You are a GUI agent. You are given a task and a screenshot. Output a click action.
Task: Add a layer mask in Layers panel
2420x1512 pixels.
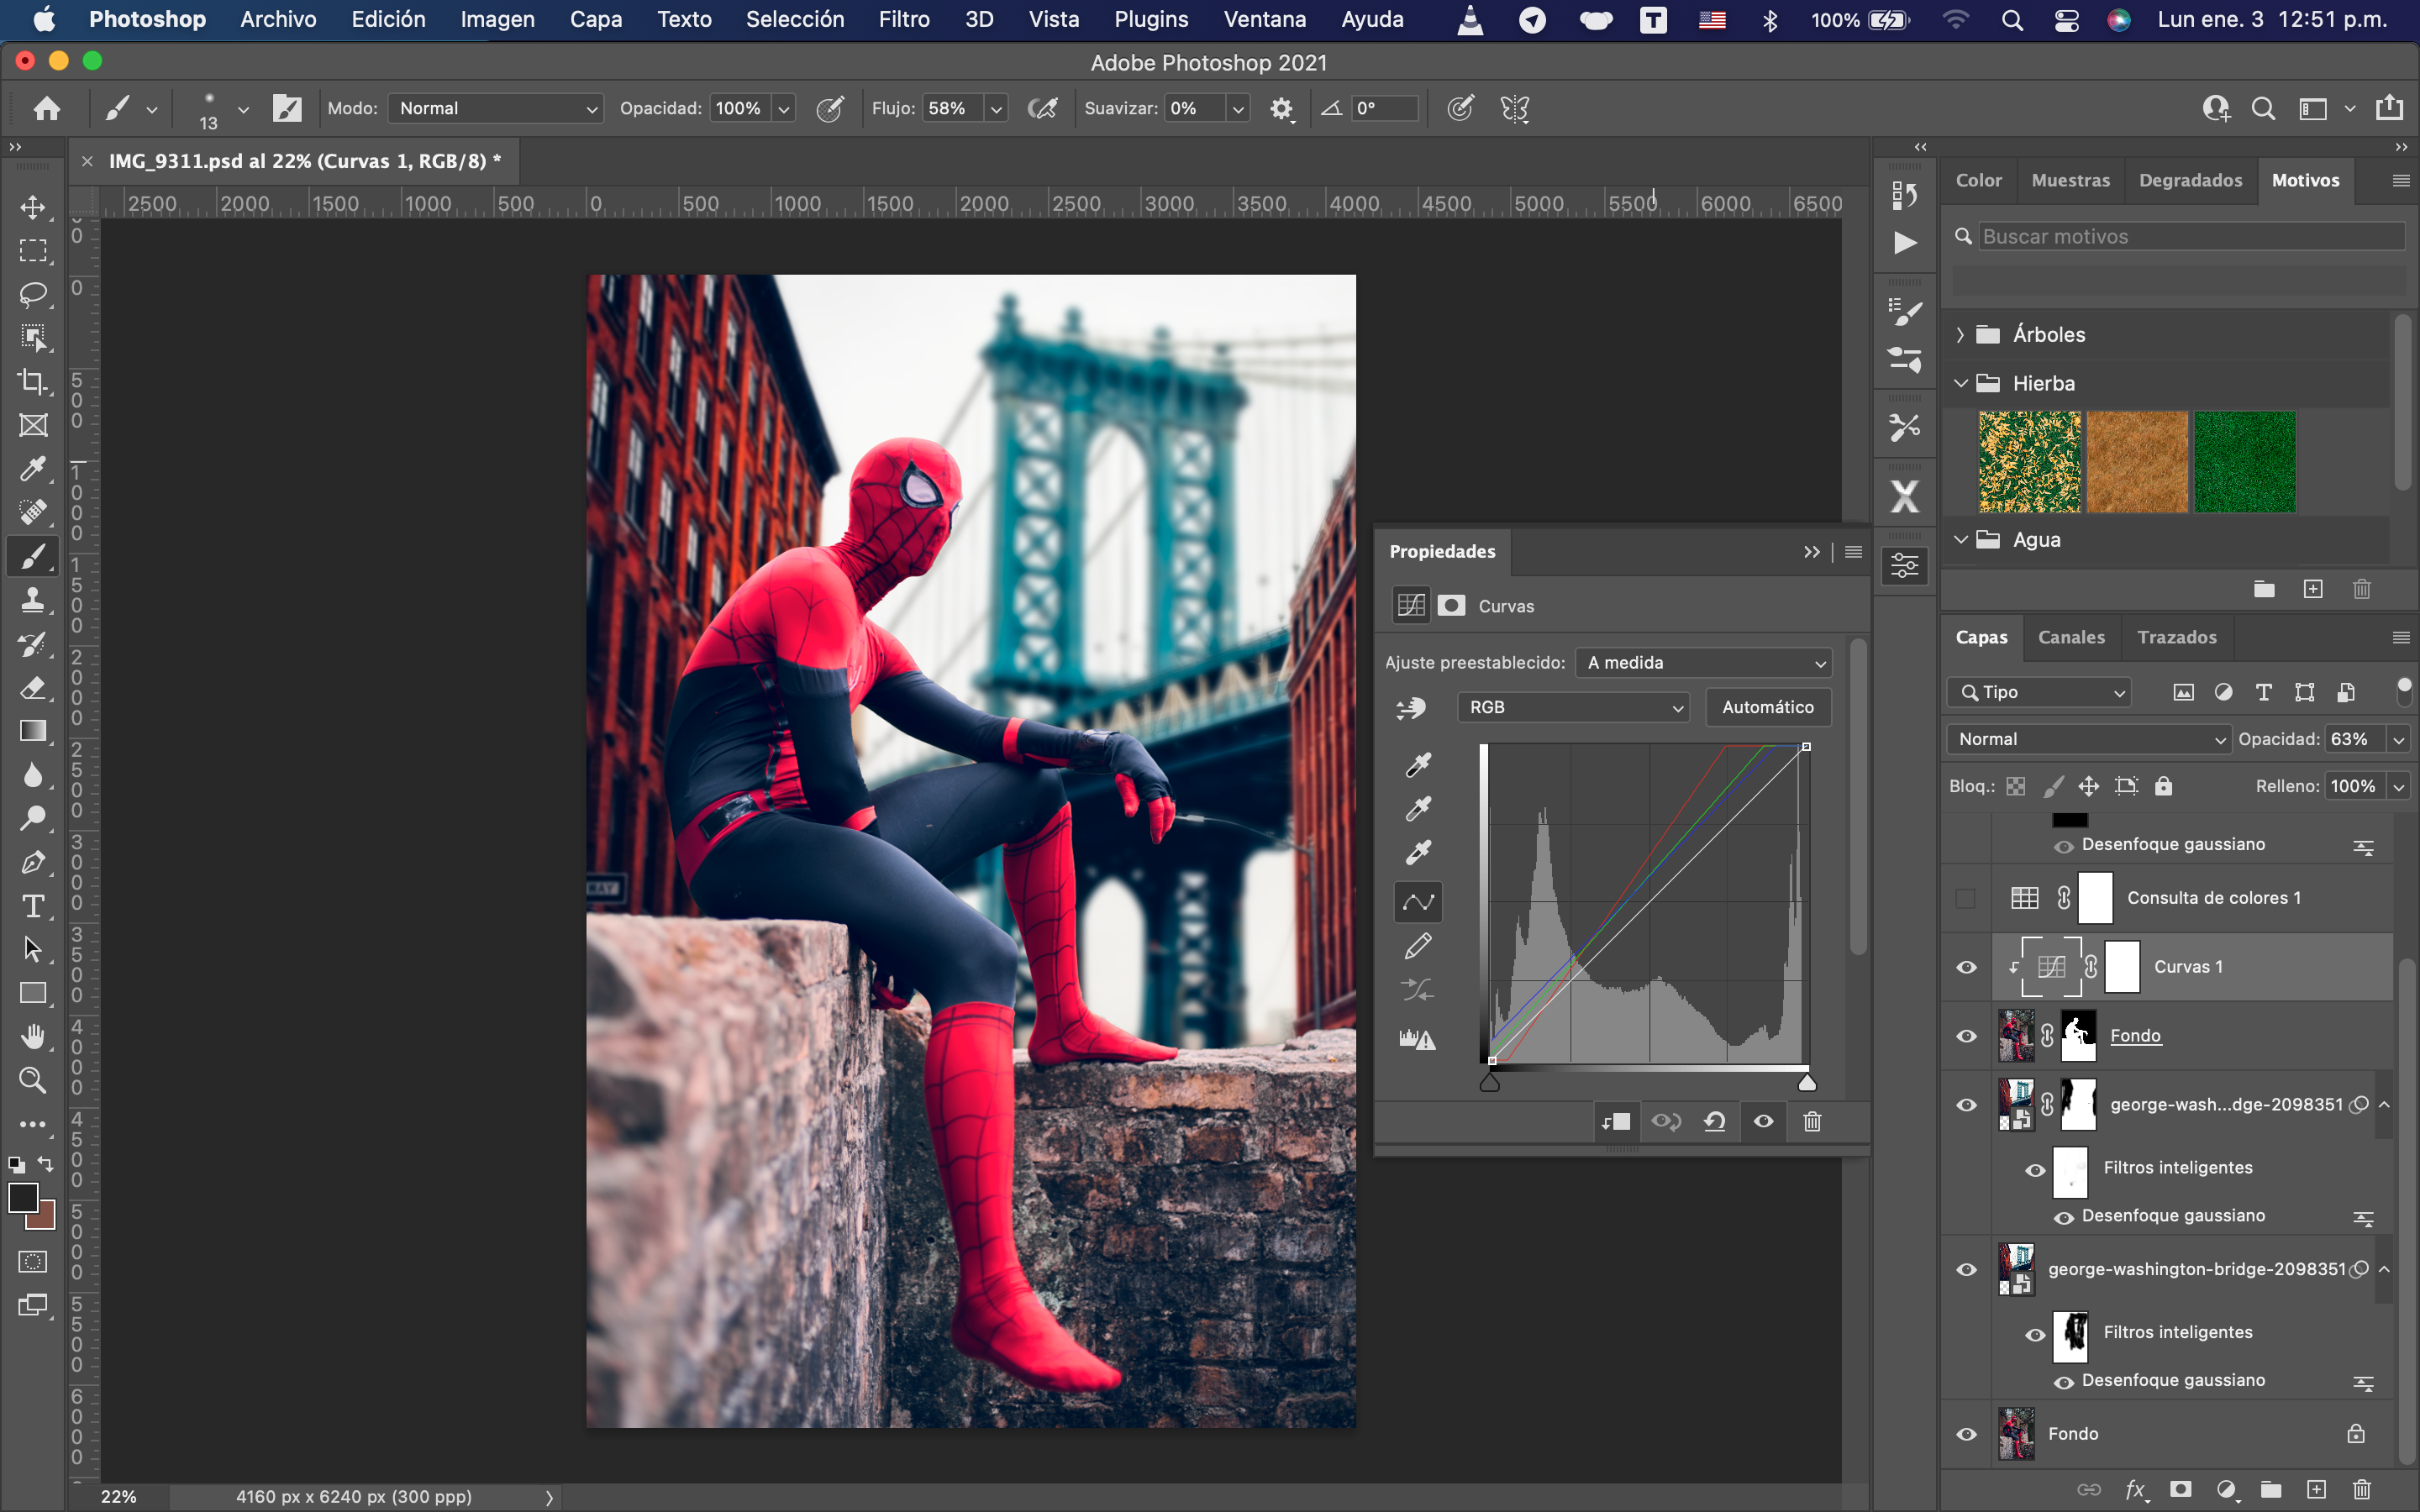[2181, 1489]
